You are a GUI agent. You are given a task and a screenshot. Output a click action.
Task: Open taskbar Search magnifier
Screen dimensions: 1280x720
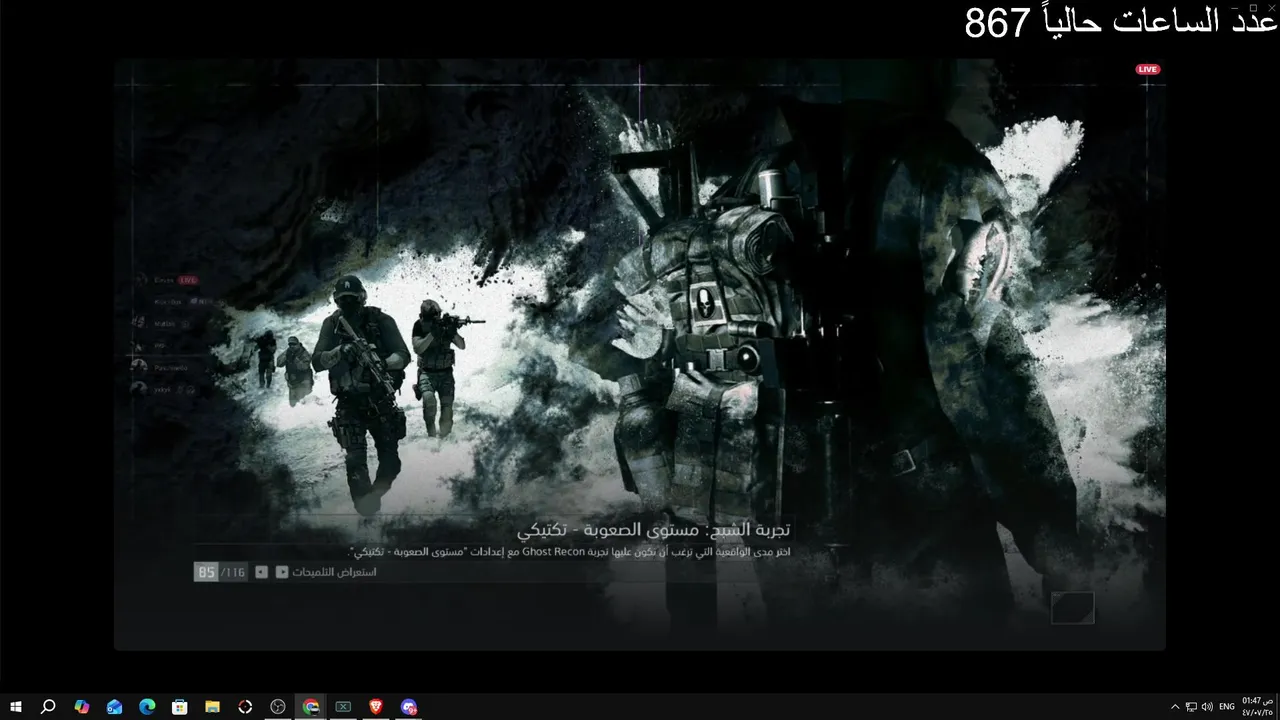point(48,707)
